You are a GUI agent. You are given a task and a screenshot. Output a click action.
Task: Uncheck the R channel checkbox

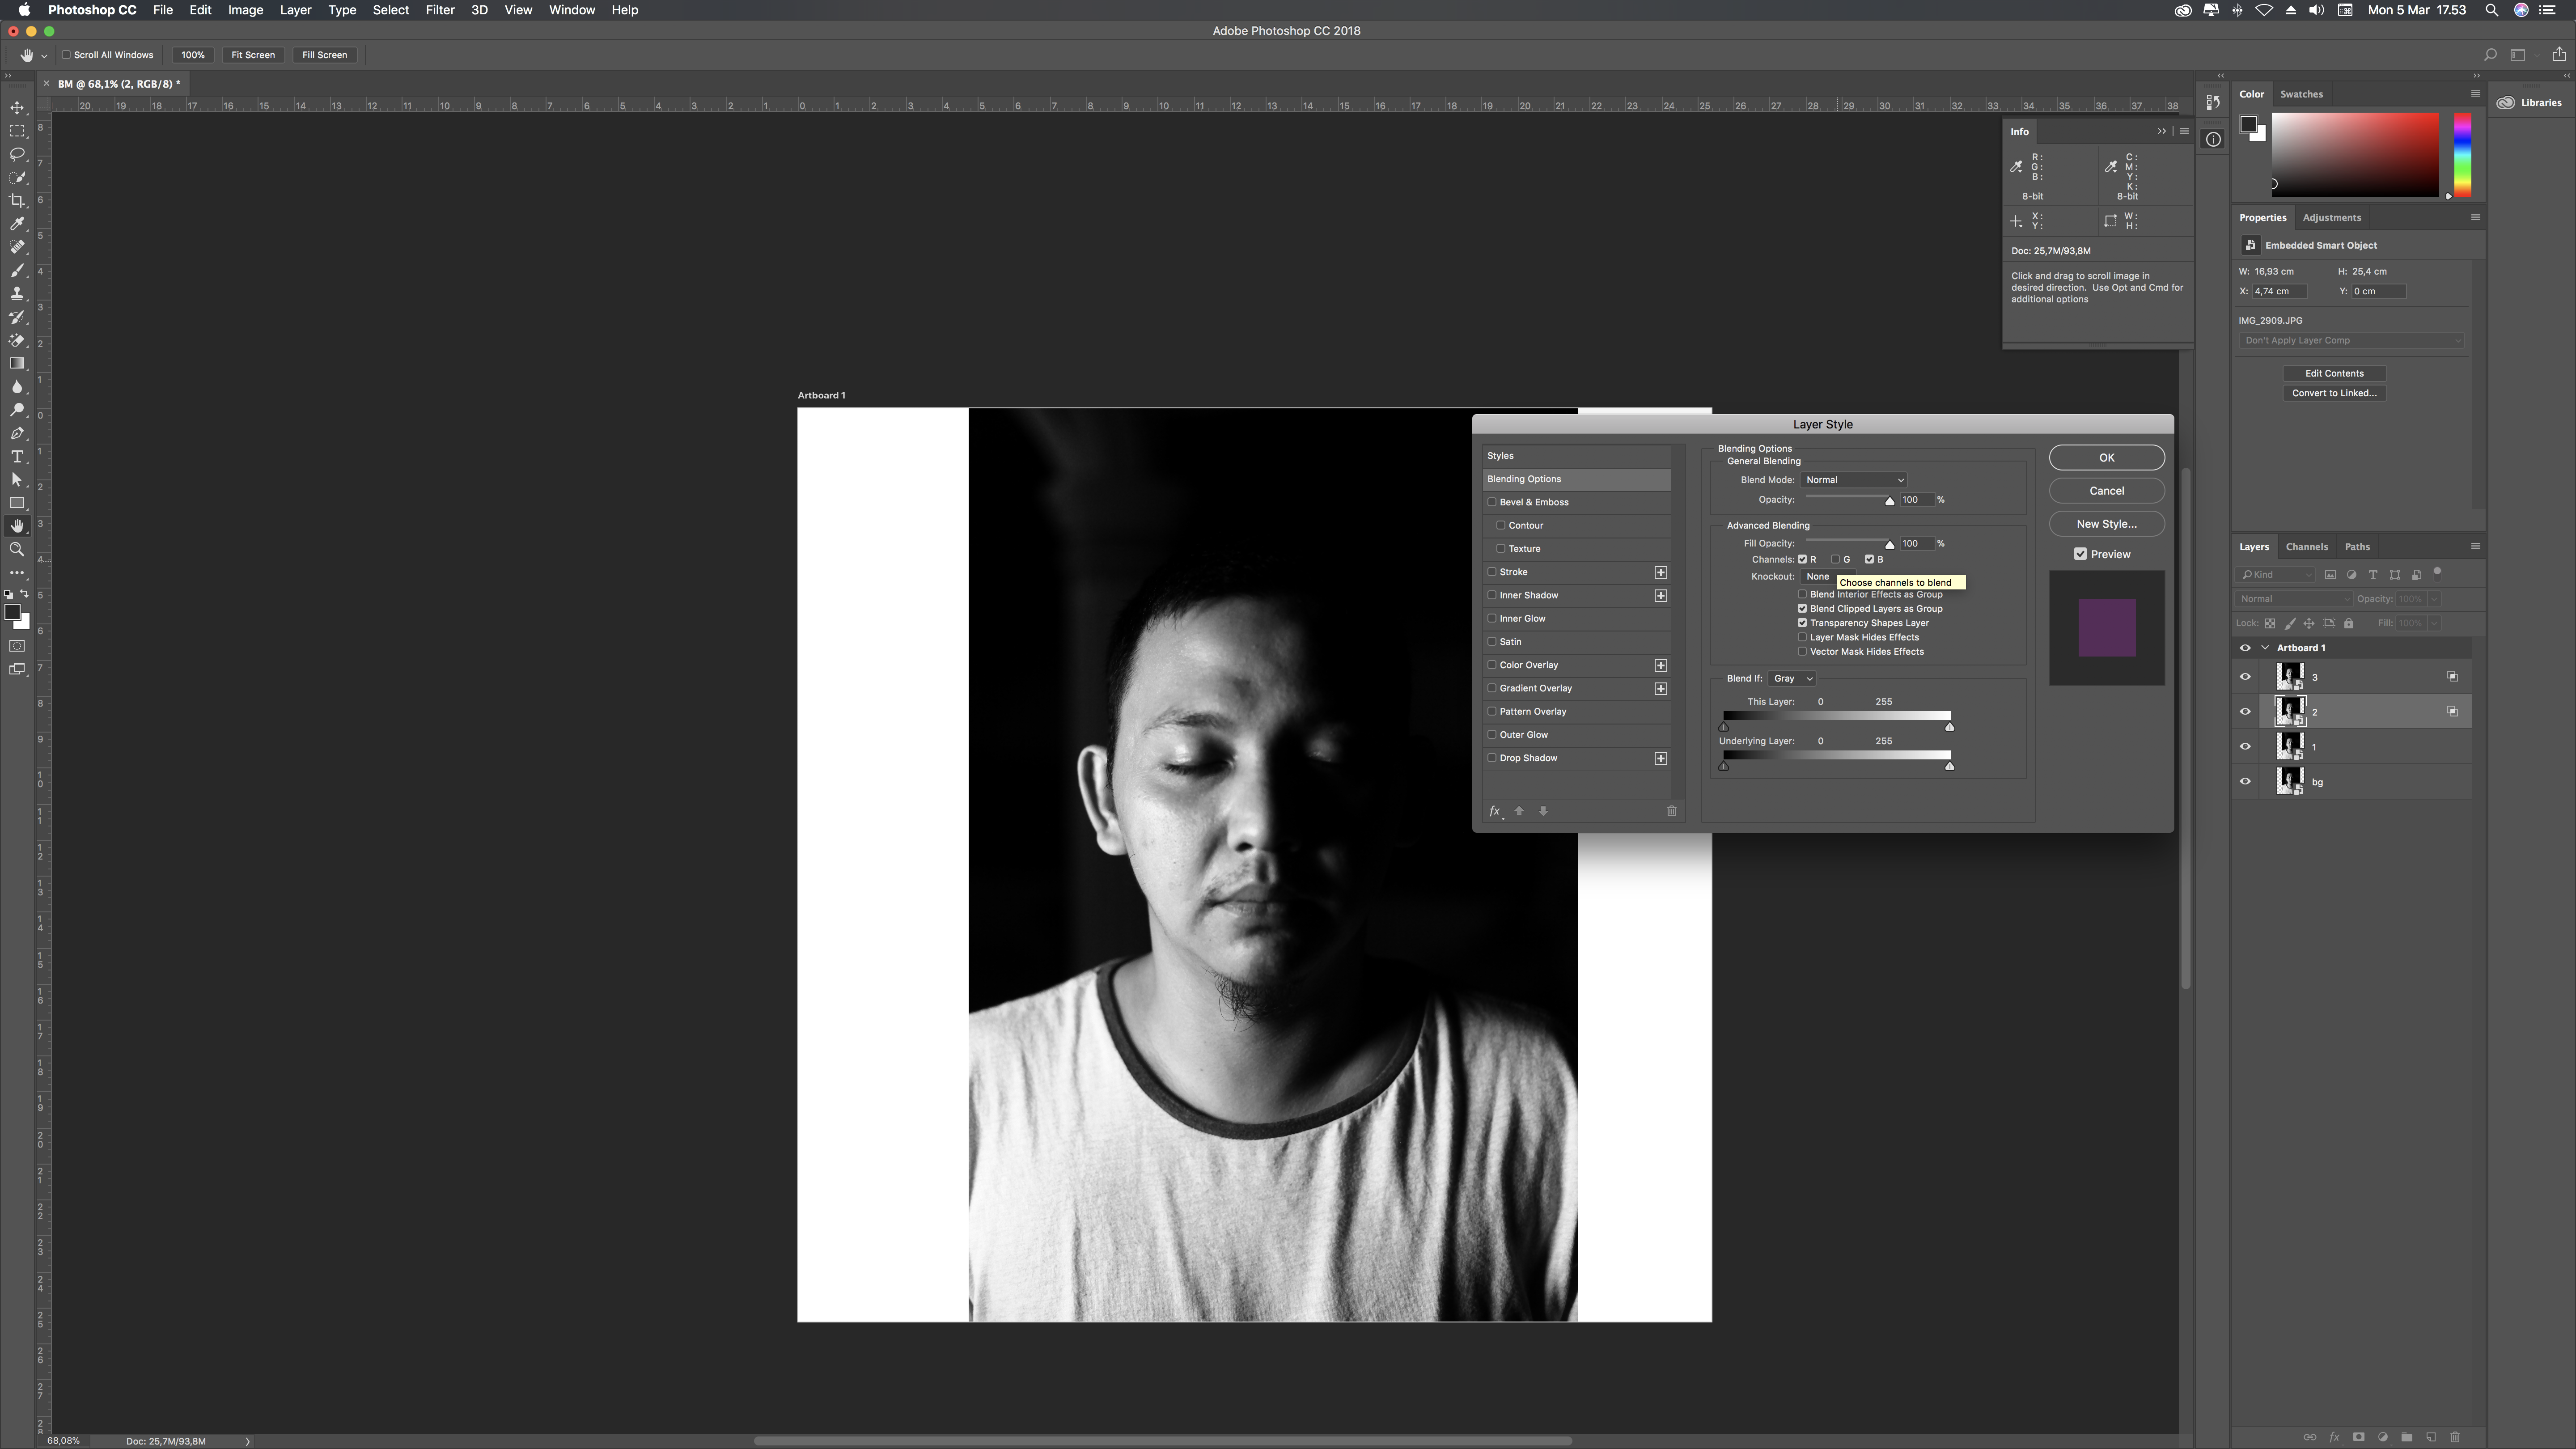(1802, 559)
